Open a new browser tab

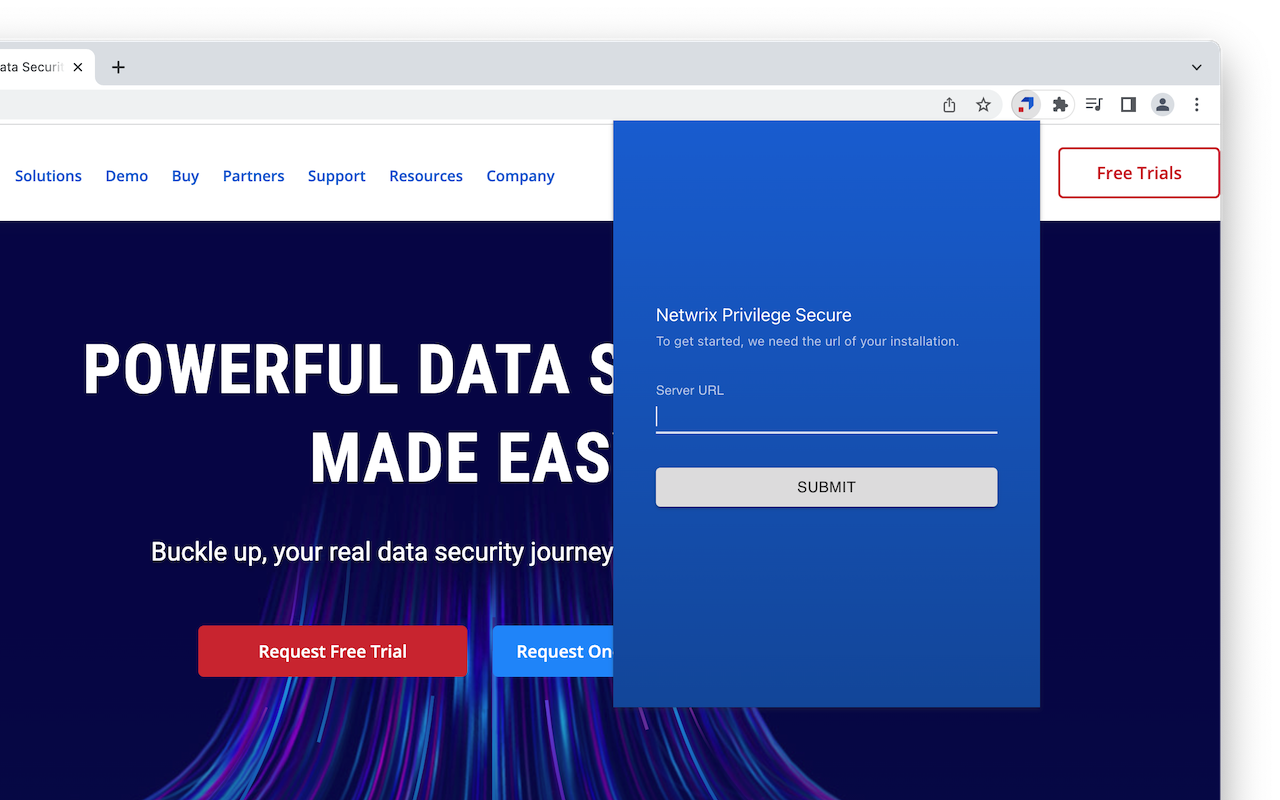click(x=118, y=67)
